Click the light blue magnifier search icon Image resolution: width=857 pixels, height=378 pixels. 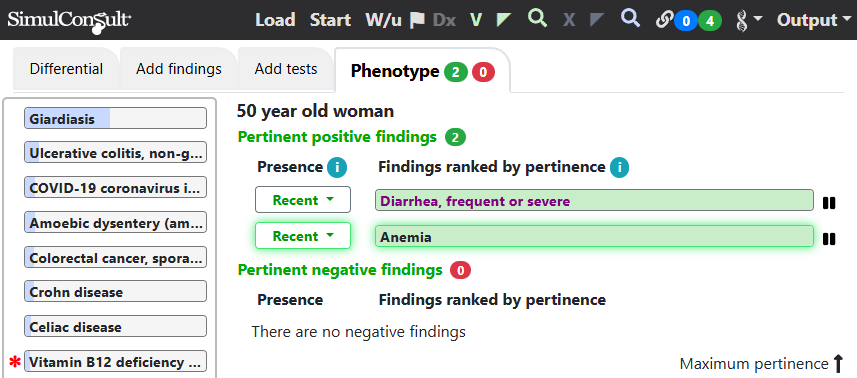pos(630,18)
